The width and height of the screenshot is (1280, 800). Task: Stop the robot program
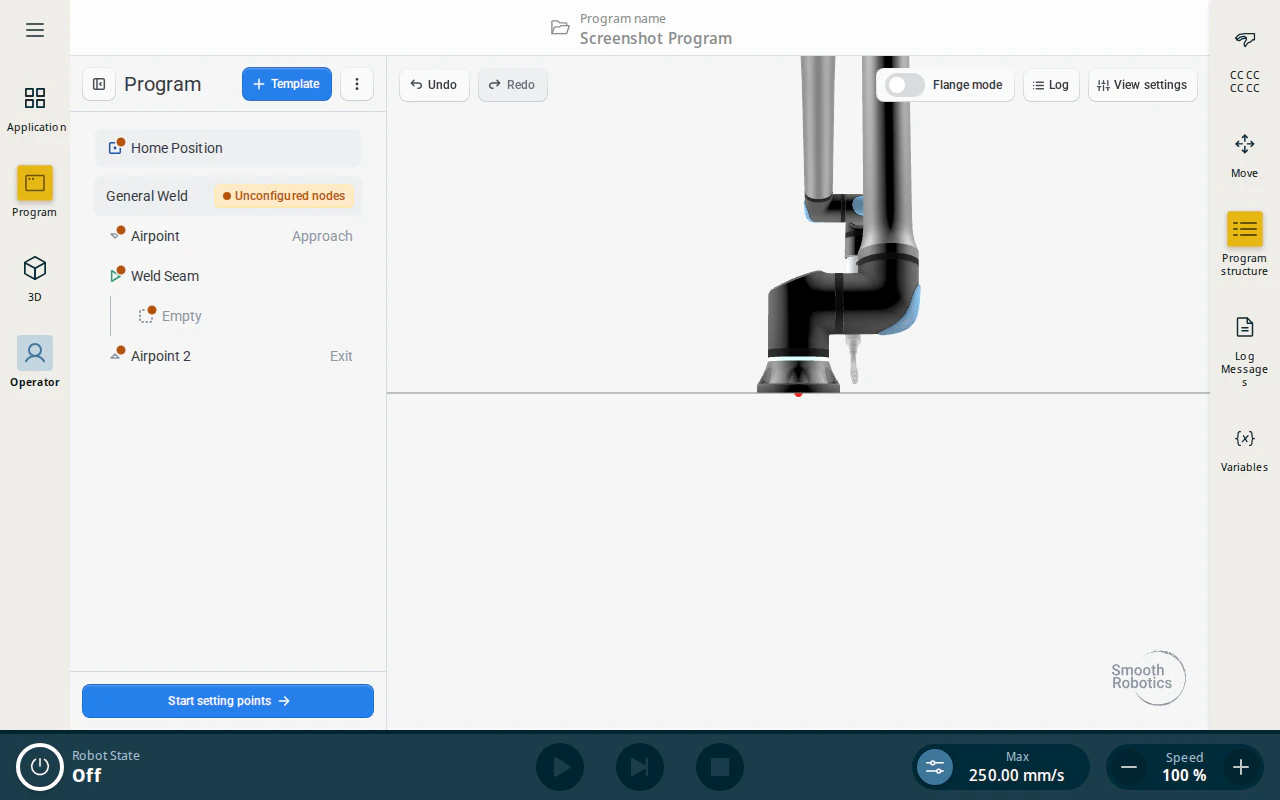[x=720, y=767]
